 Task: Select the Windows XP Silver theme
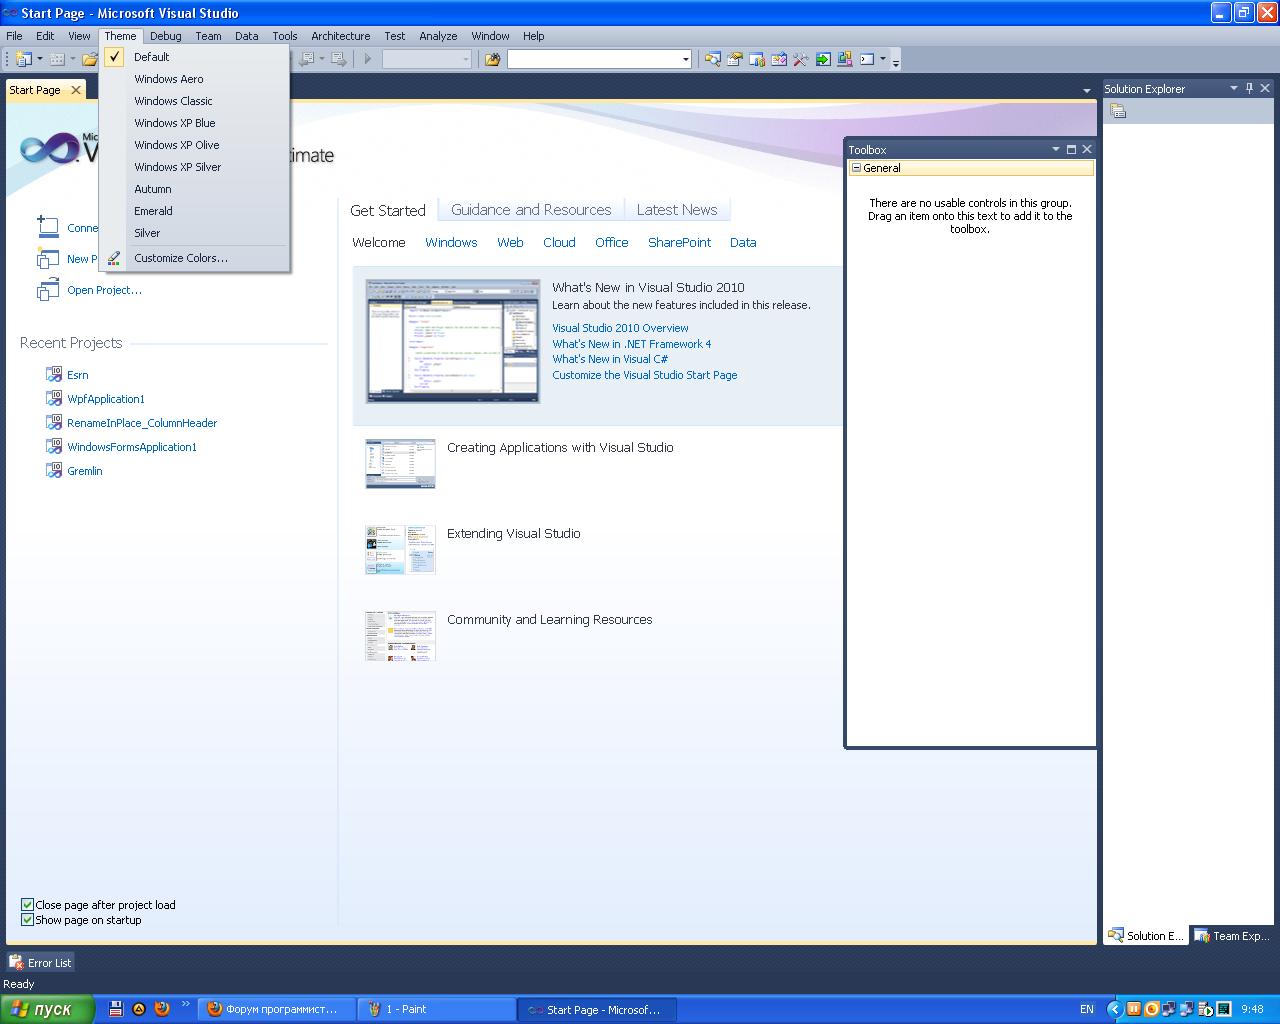[178, 167]
